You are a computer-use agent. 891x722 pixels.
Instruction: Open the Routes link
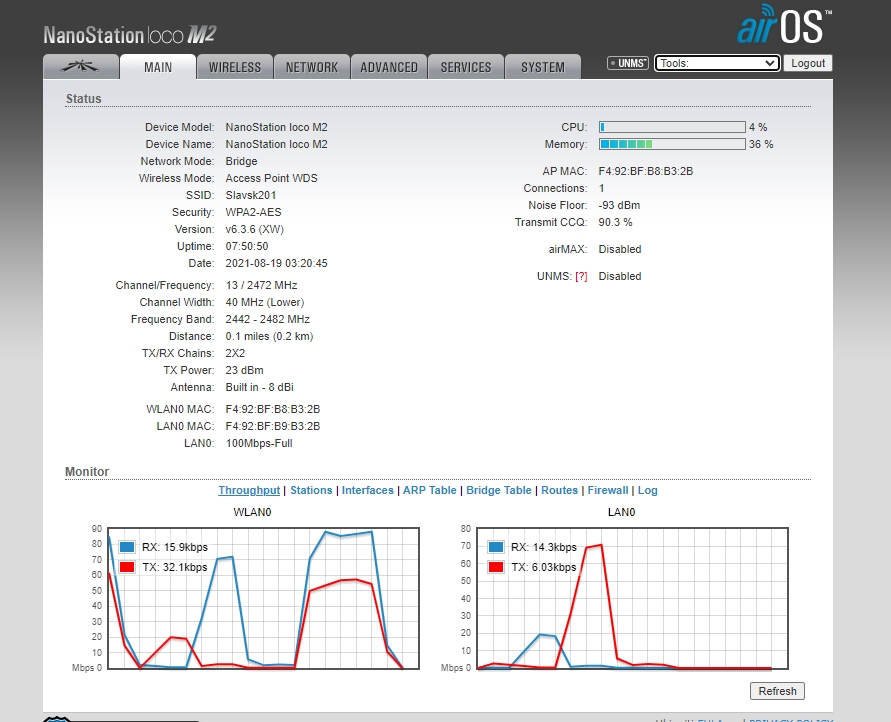pos(559,490)
